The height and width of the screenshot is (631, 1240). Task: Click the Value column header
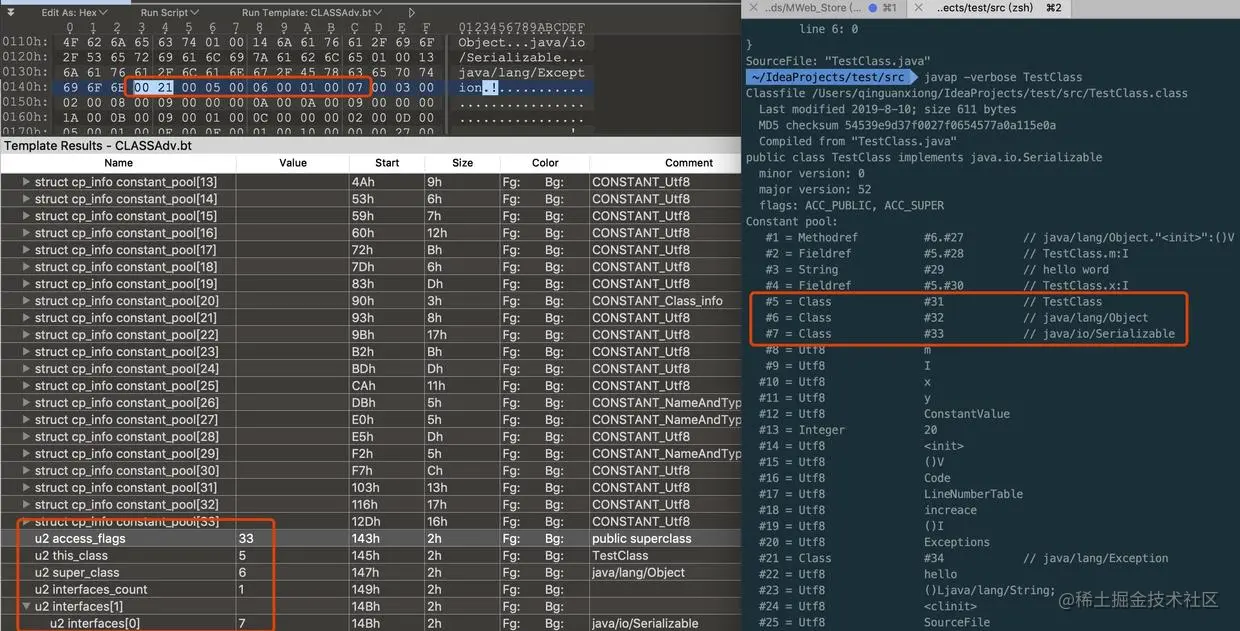pos(293,163)
